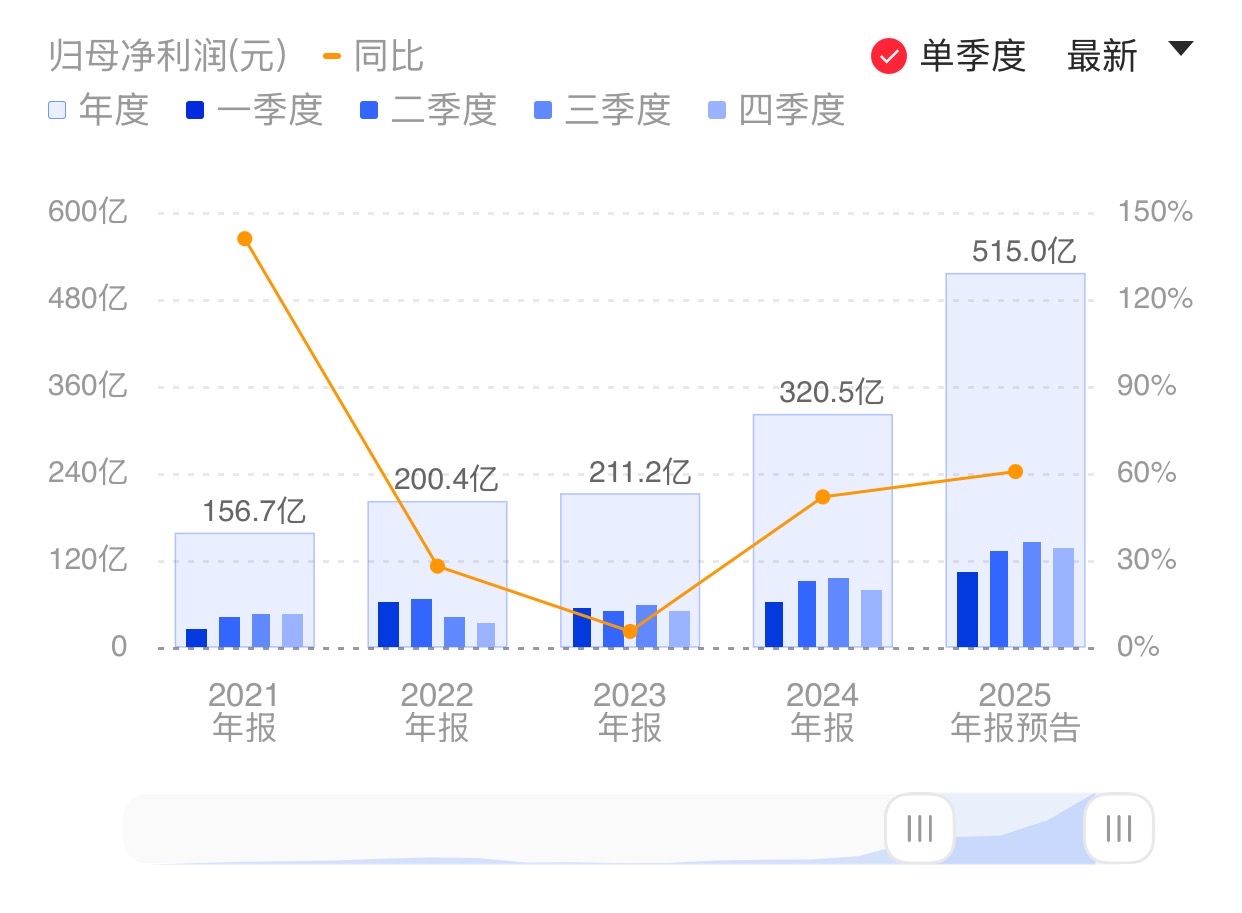
Task: Click the 320.5亿 value label
Action: point(831,391)
